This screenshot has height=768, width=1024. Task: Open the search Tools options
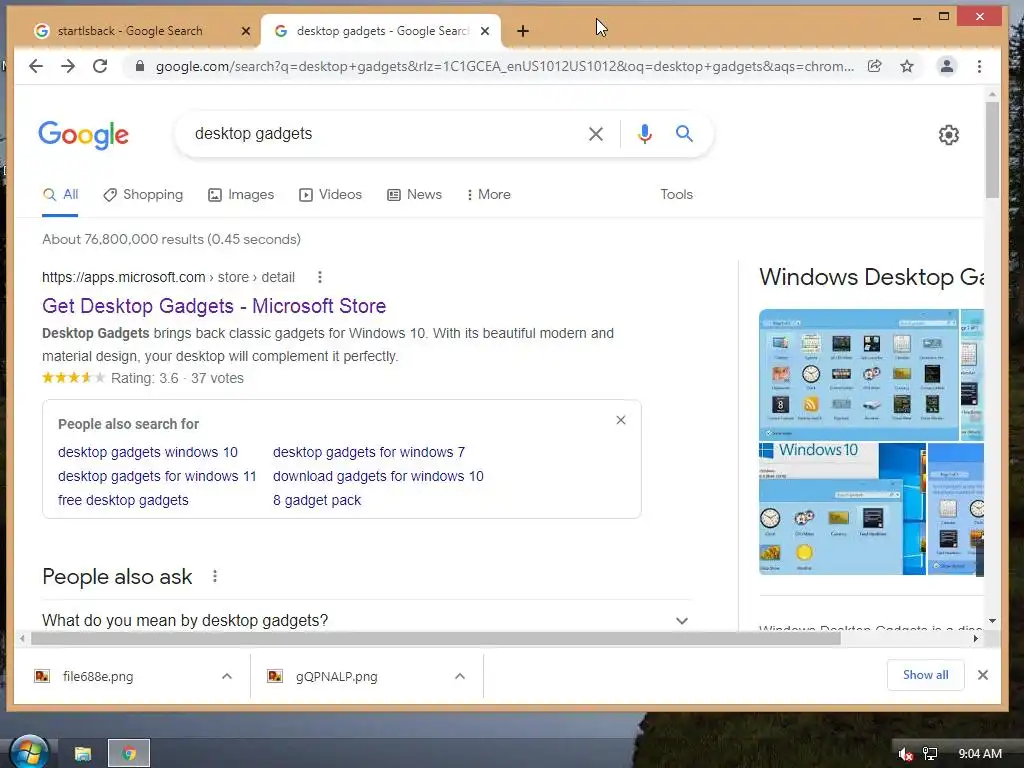(676, 195)
